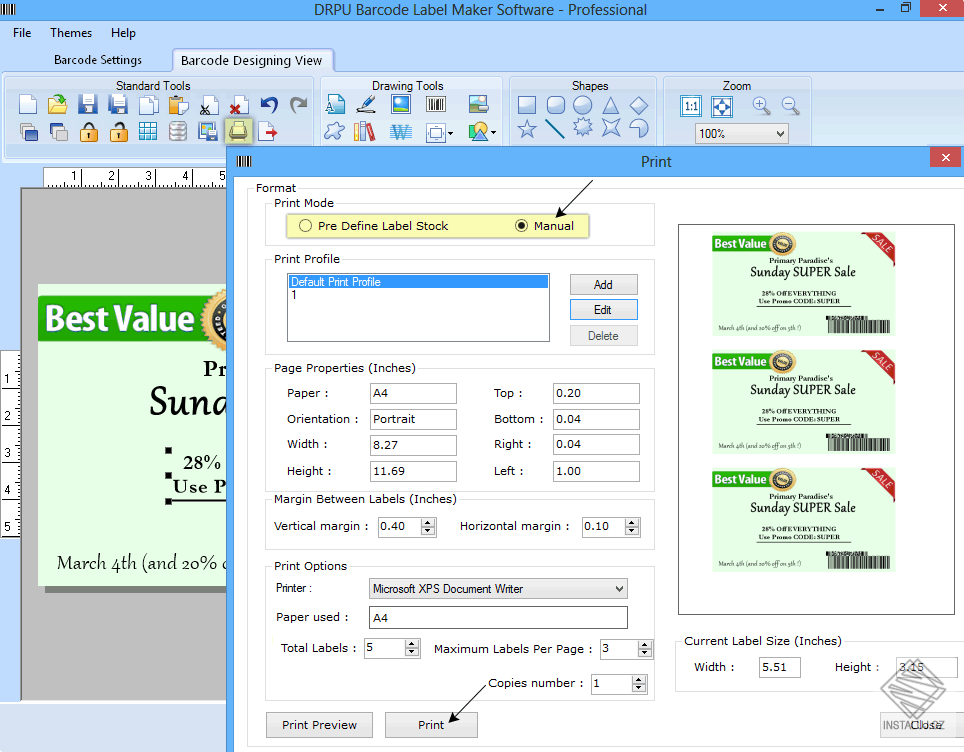Viewport: 964px width, 752px height.
Task: Click the Save icon in Standard Tools
Action: (x=87, y=105)
